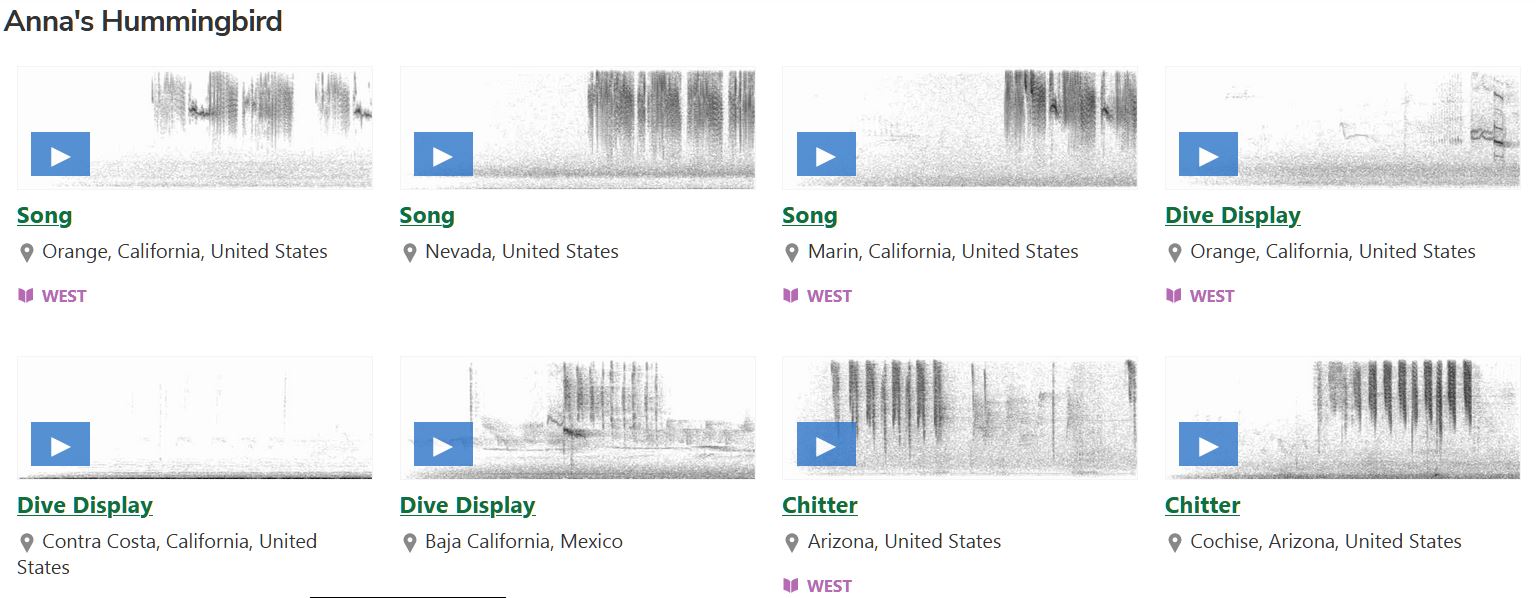Play the Orange Dive Display recording
The image size is (1536, 598).
tap(1207, 154)
